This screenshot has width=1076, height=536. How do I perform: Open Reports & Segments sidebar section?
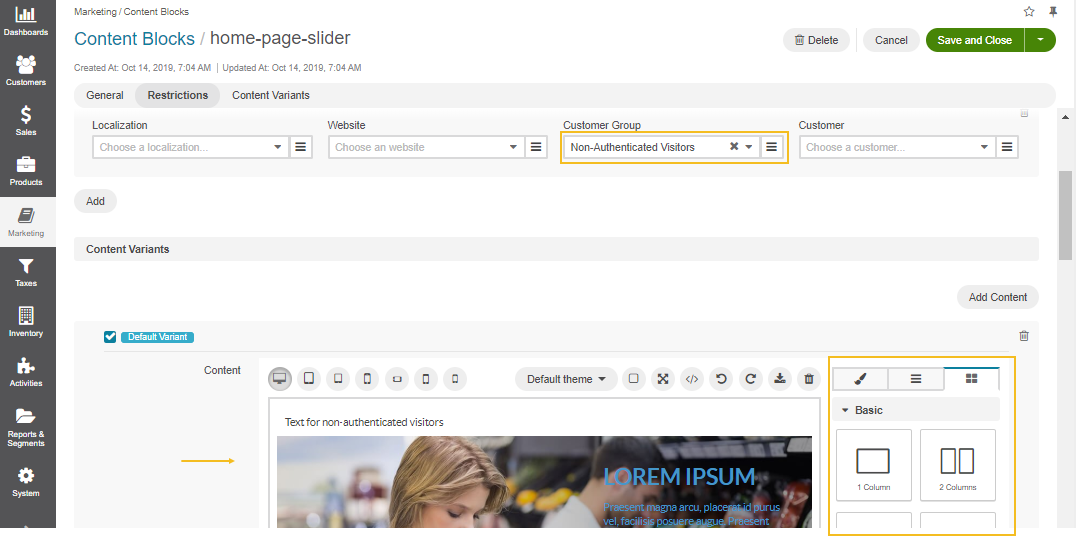pyautogui.click(x=26, y=427)
